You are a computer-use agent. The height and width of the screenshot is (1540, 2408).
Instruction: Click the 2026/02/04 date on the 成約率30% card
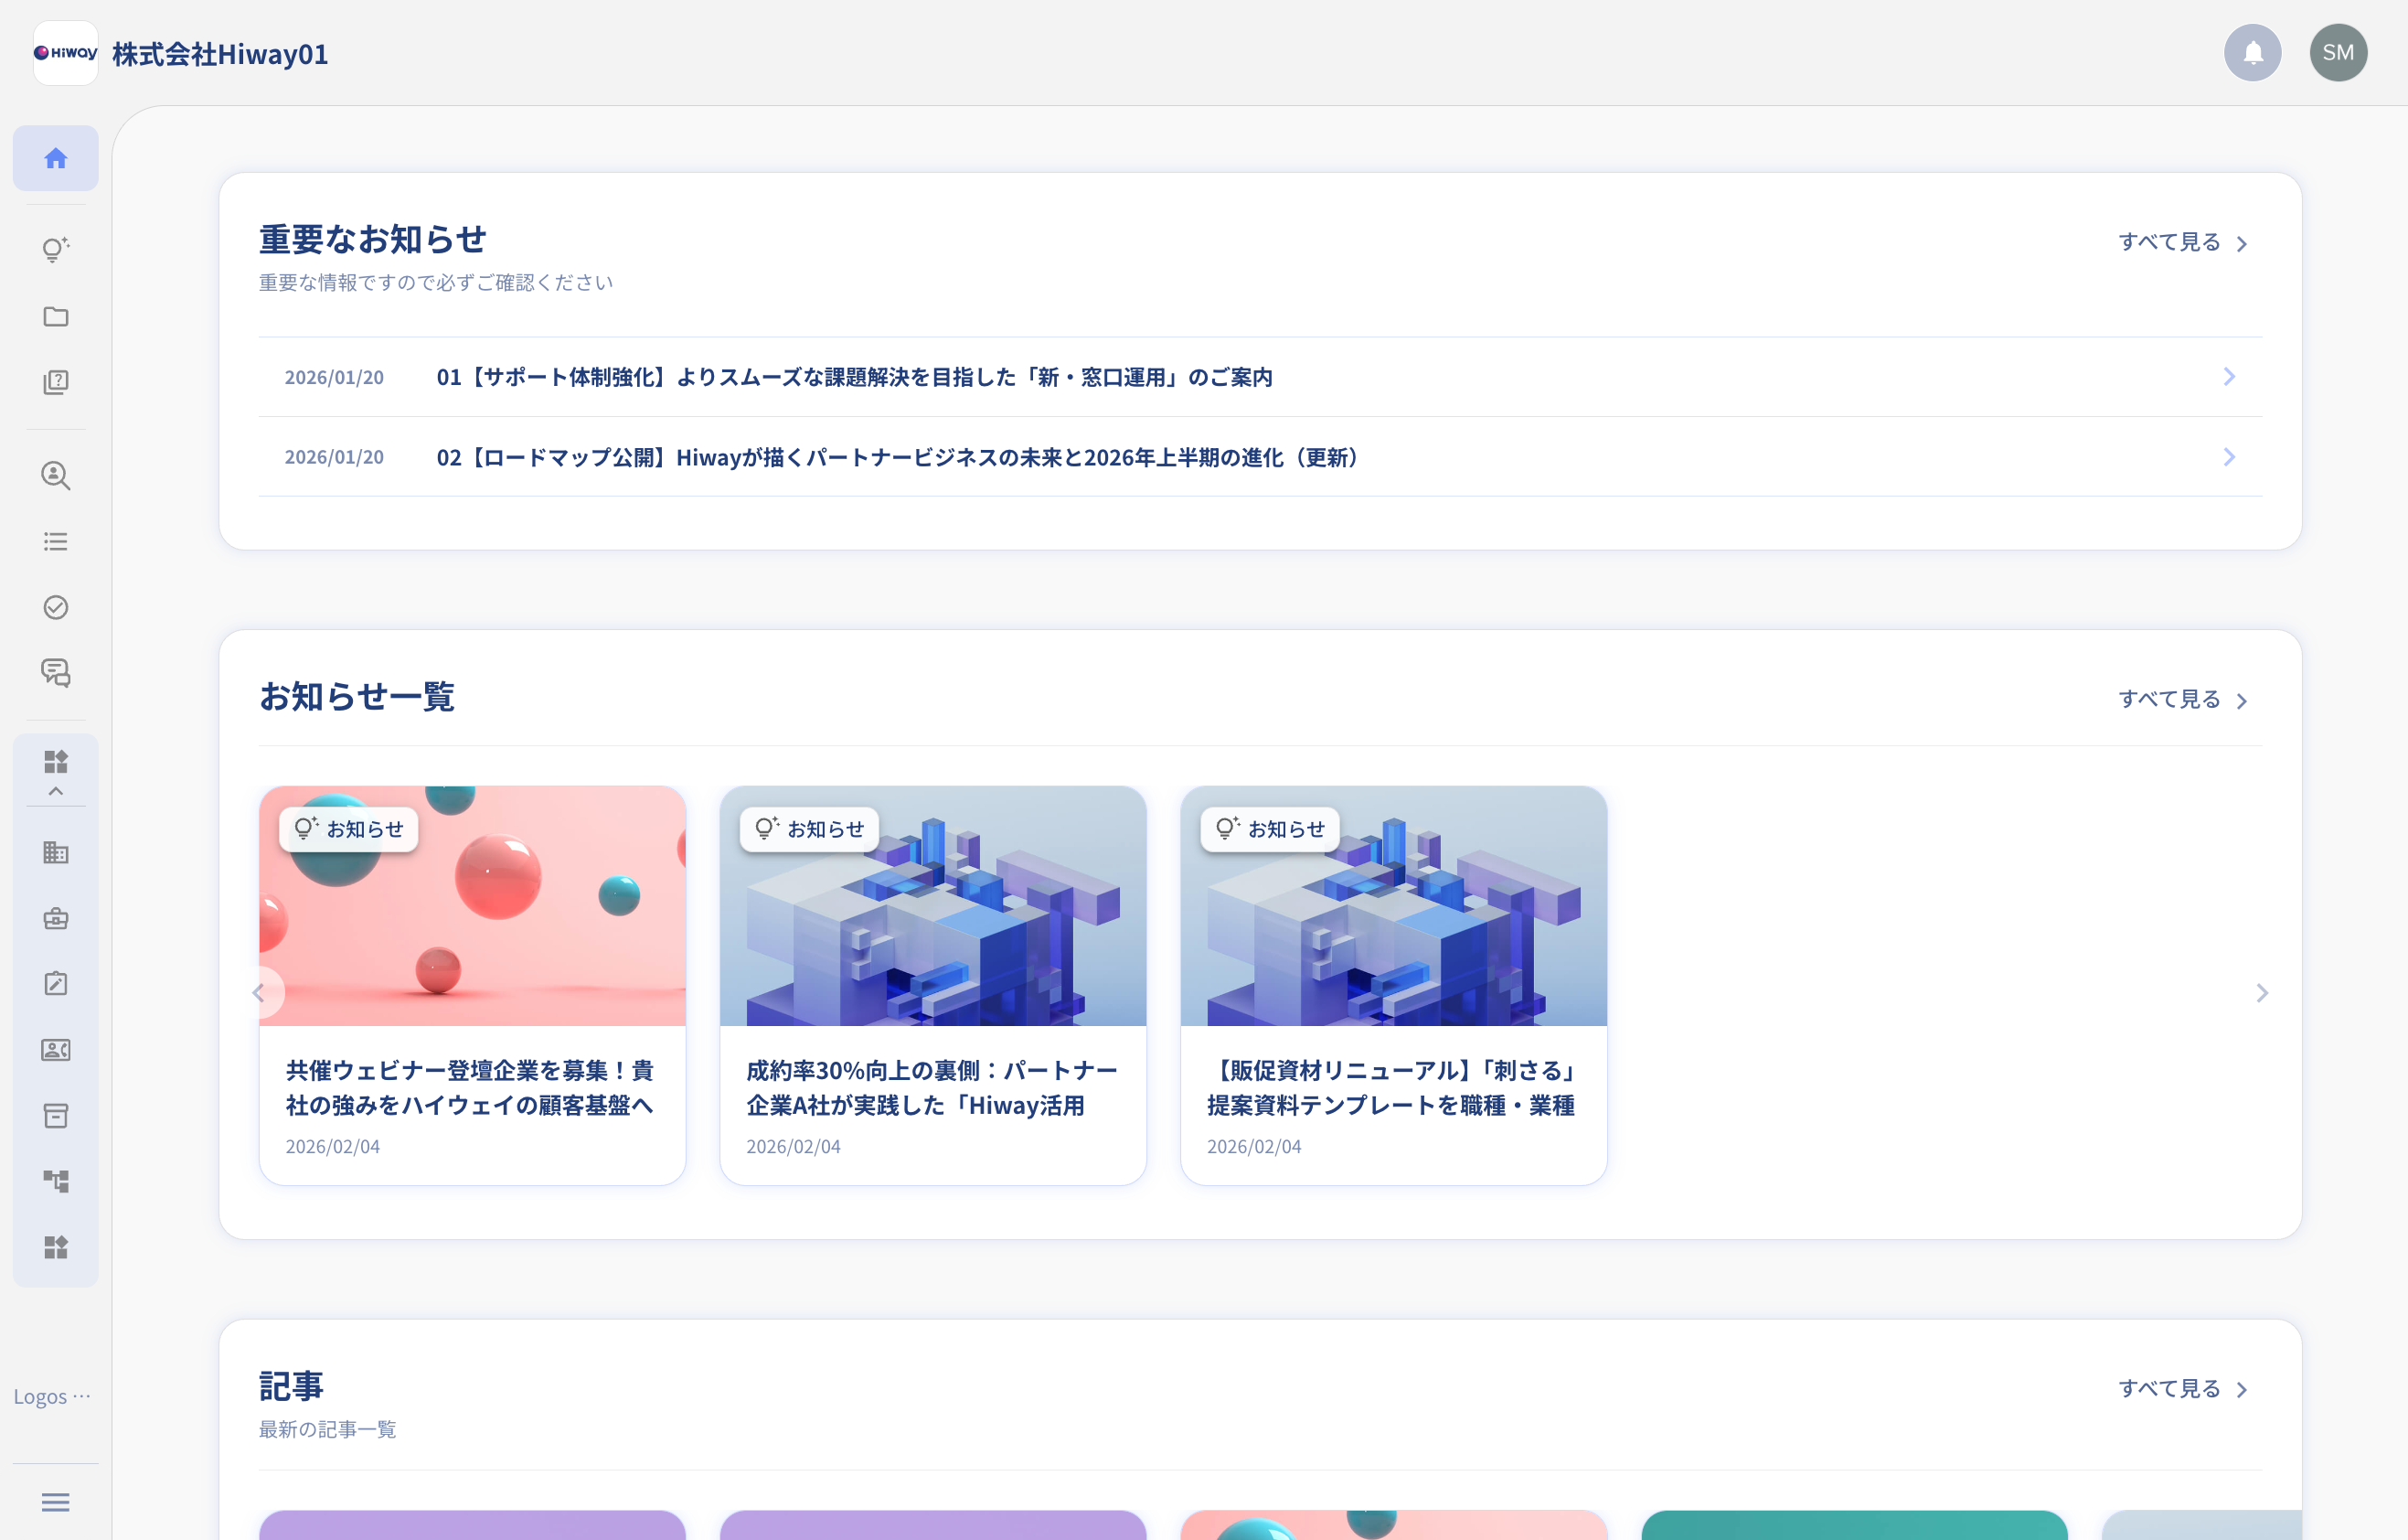pyautogui.click(x=794, y=1146)
